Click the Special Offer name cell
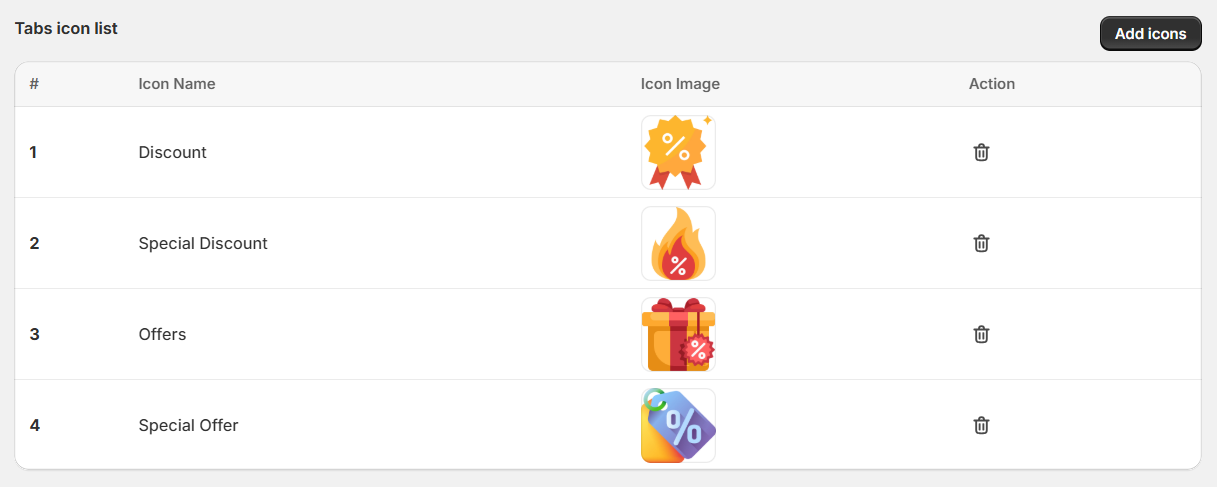This screenshot has height=487, width=1217. pyautogui.click(x=188, y=425)
